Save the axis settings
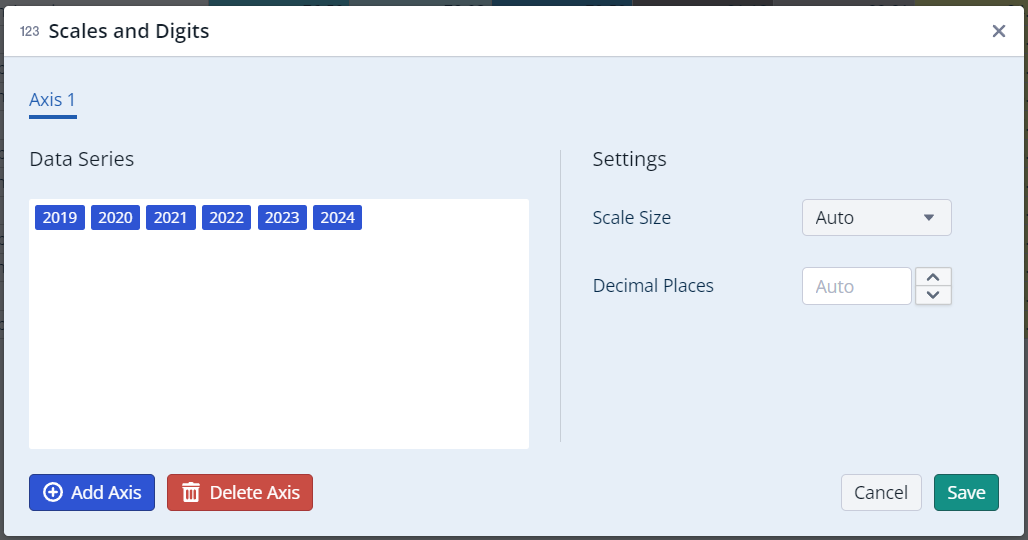 pyautogui.click(x=966, y=493)
